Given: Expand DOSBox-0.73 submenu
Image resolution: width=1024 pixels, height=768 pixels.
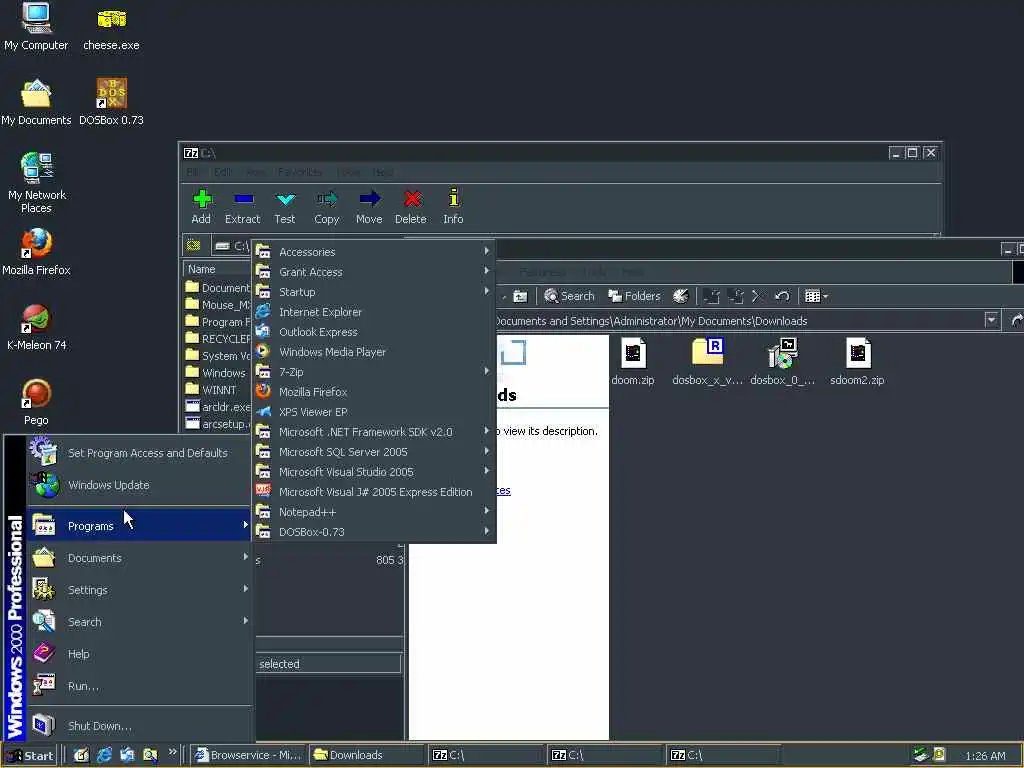Looking at the screenshot, I should 374,532.
